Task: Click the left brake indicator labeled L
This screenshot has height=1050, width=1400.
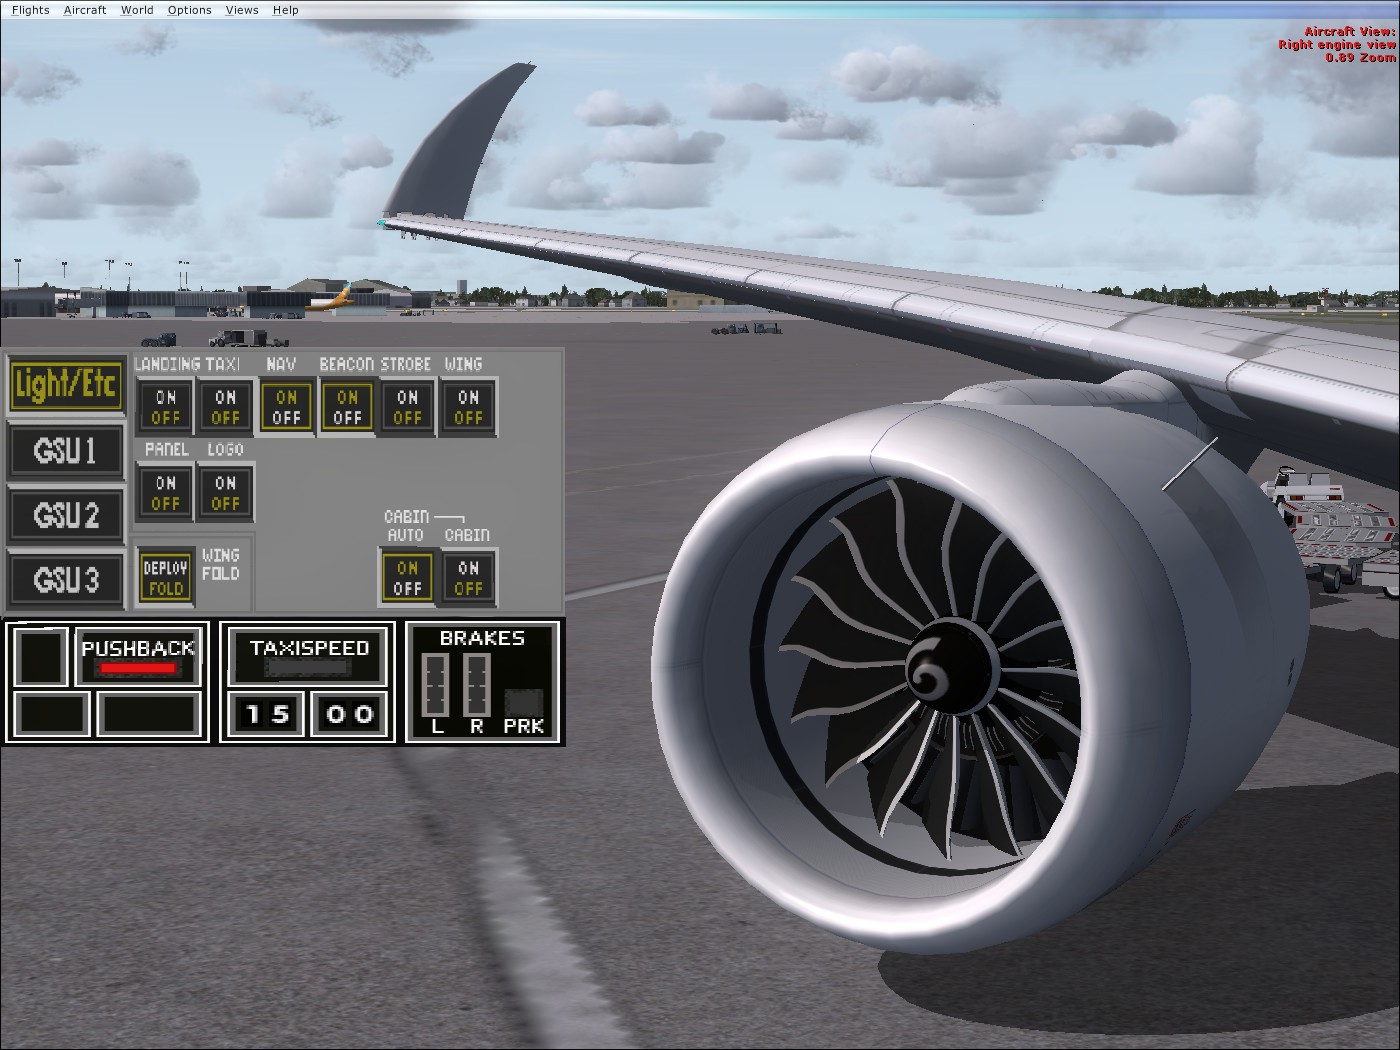Action: click(x=436, y=685)
